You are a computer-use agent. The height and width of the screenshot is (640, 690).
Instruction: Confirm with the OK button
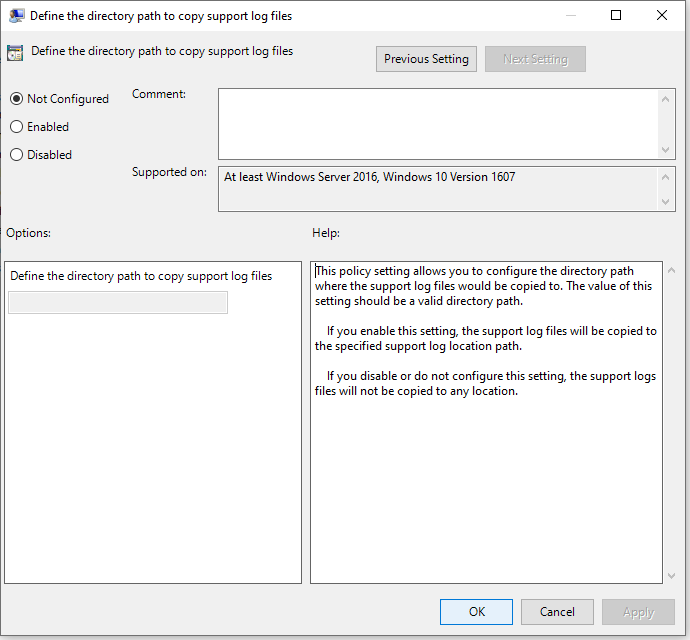[x=476, y=612]
